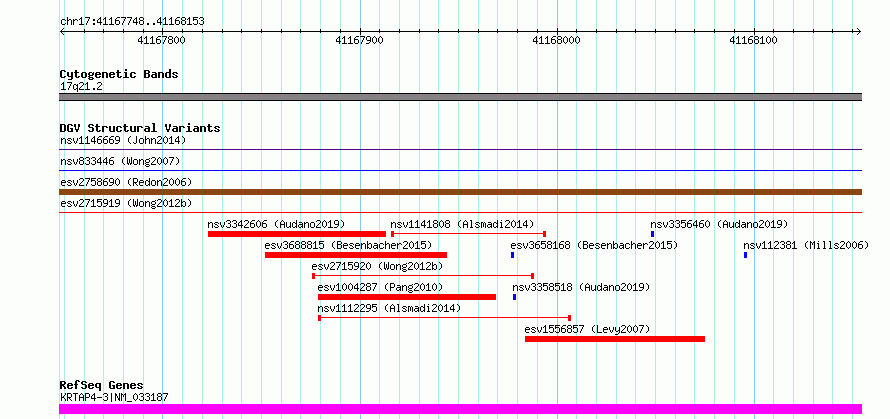
Task: Click the Cytogenetic Bands track heading
Action: click(119, 74)
